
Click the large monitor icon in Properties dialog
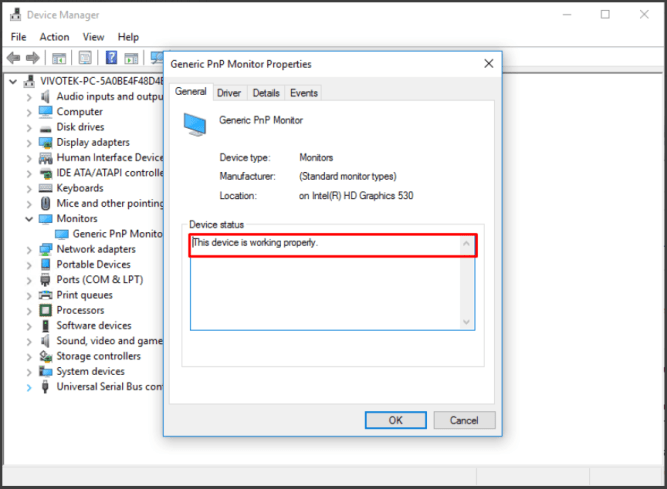195,124
